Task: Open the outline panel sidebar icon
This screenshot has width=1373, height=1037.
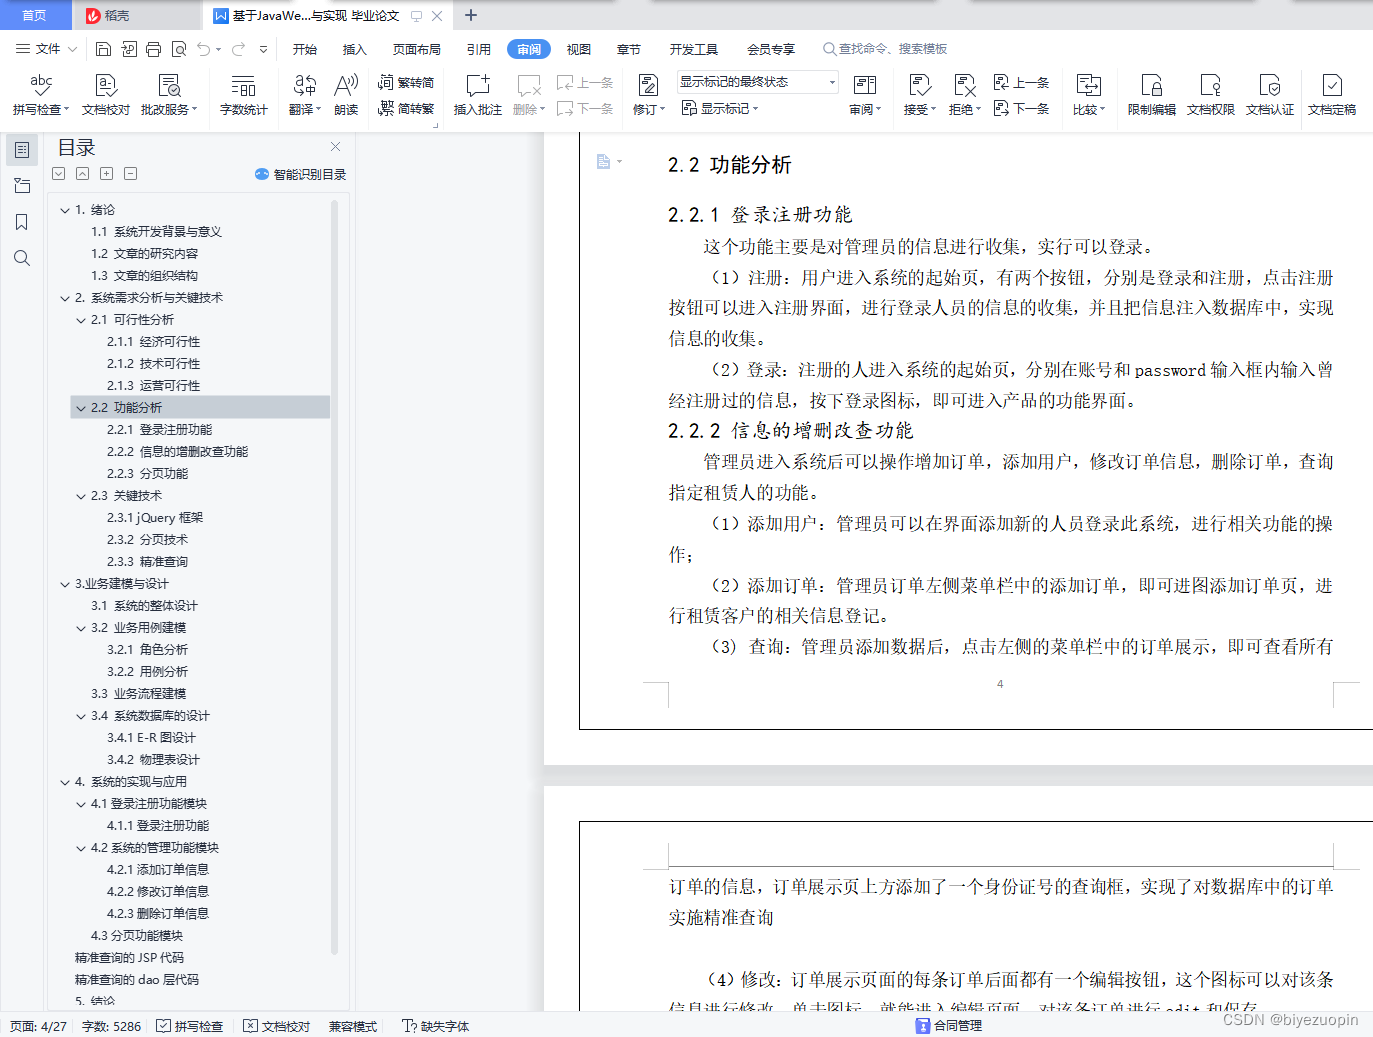Action: [x=22, y=150]
